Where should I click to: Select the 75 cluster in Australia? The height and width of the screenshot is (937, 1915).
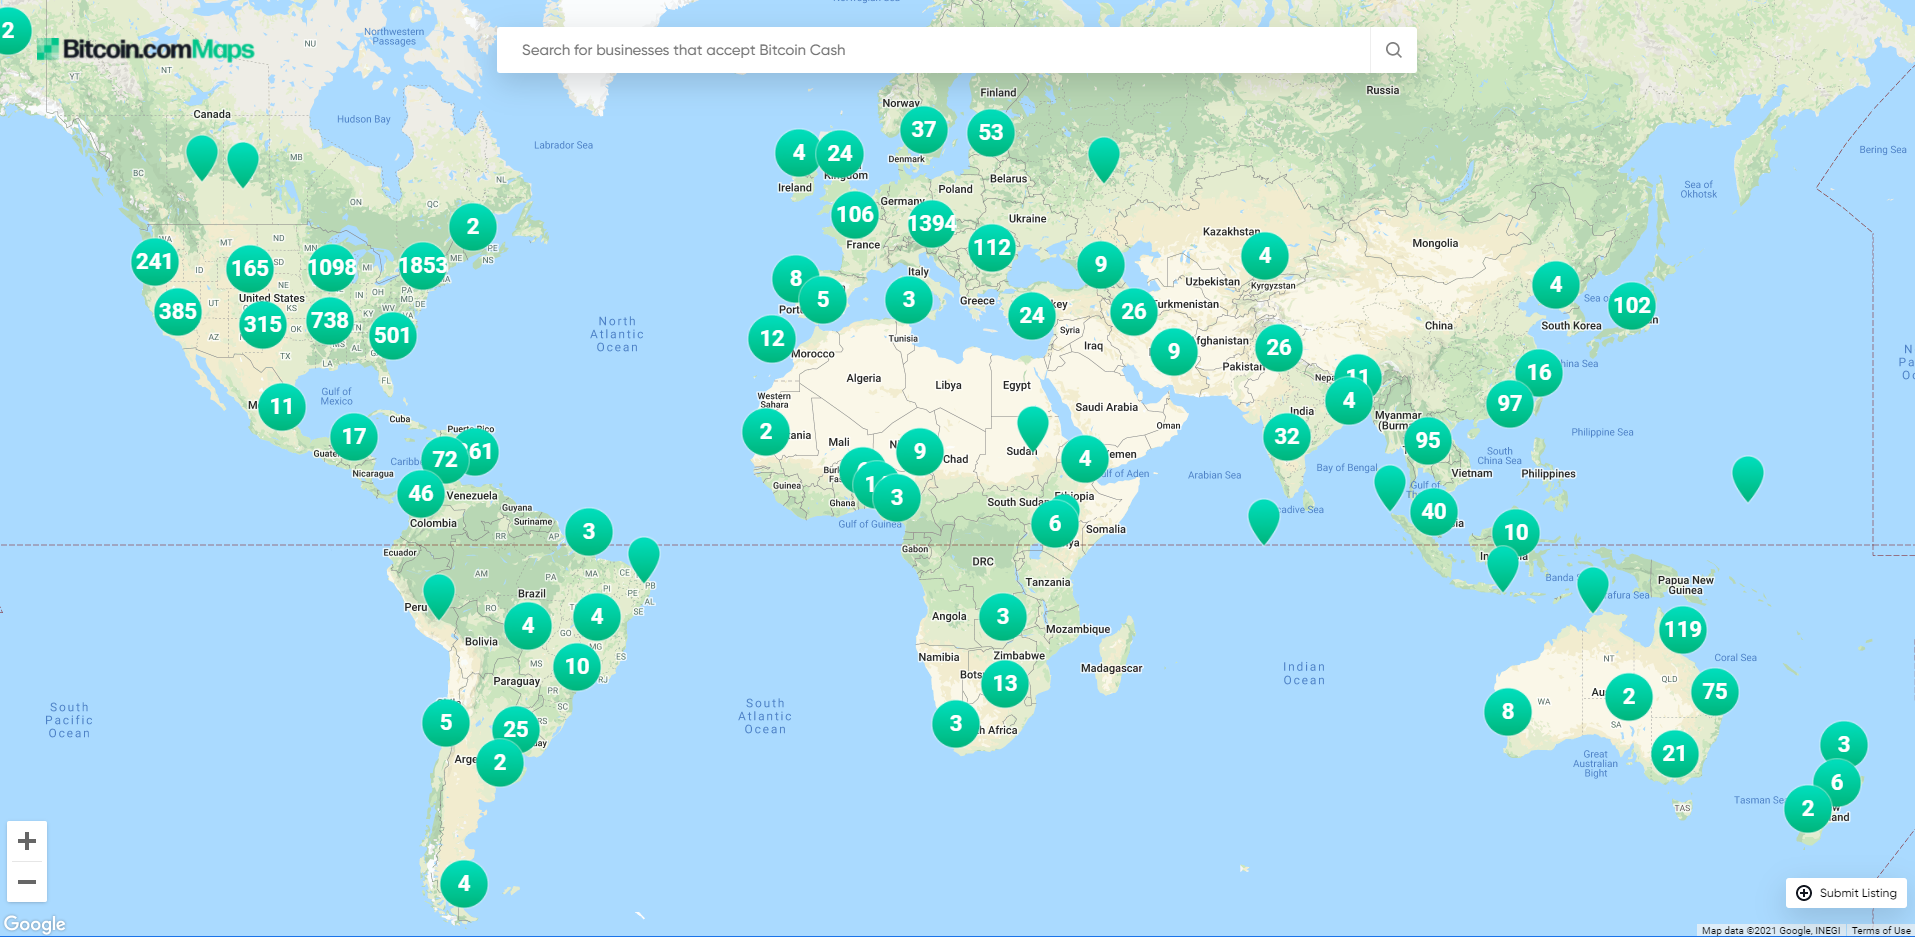(1715, 692)
